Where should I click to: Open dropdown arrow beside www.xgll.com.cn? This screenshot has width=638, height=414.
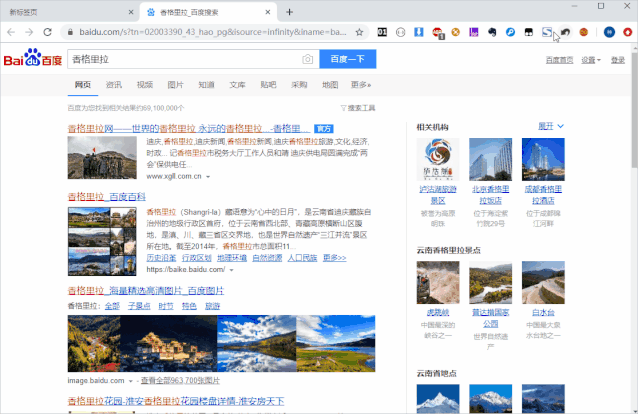pos(208,177)
